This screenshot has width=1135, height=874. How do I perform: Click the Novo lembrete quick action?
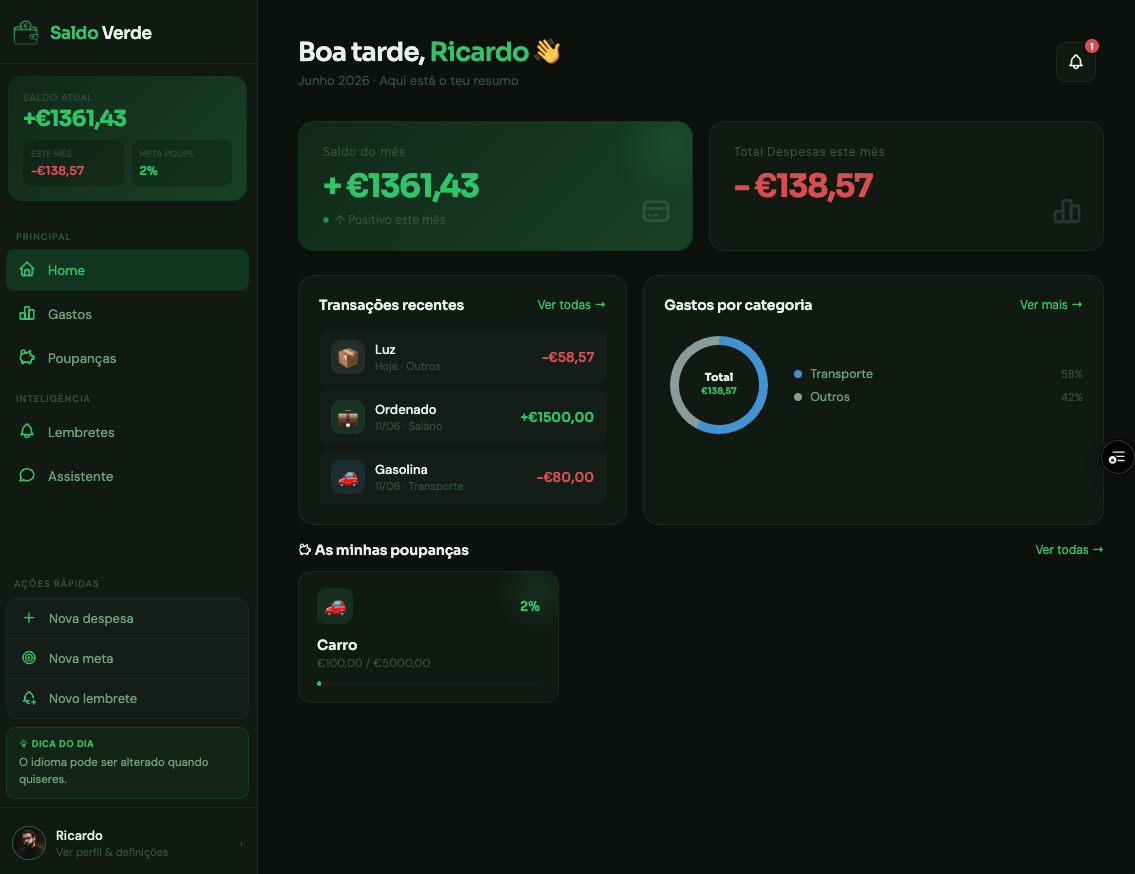[x=127, y=698]
